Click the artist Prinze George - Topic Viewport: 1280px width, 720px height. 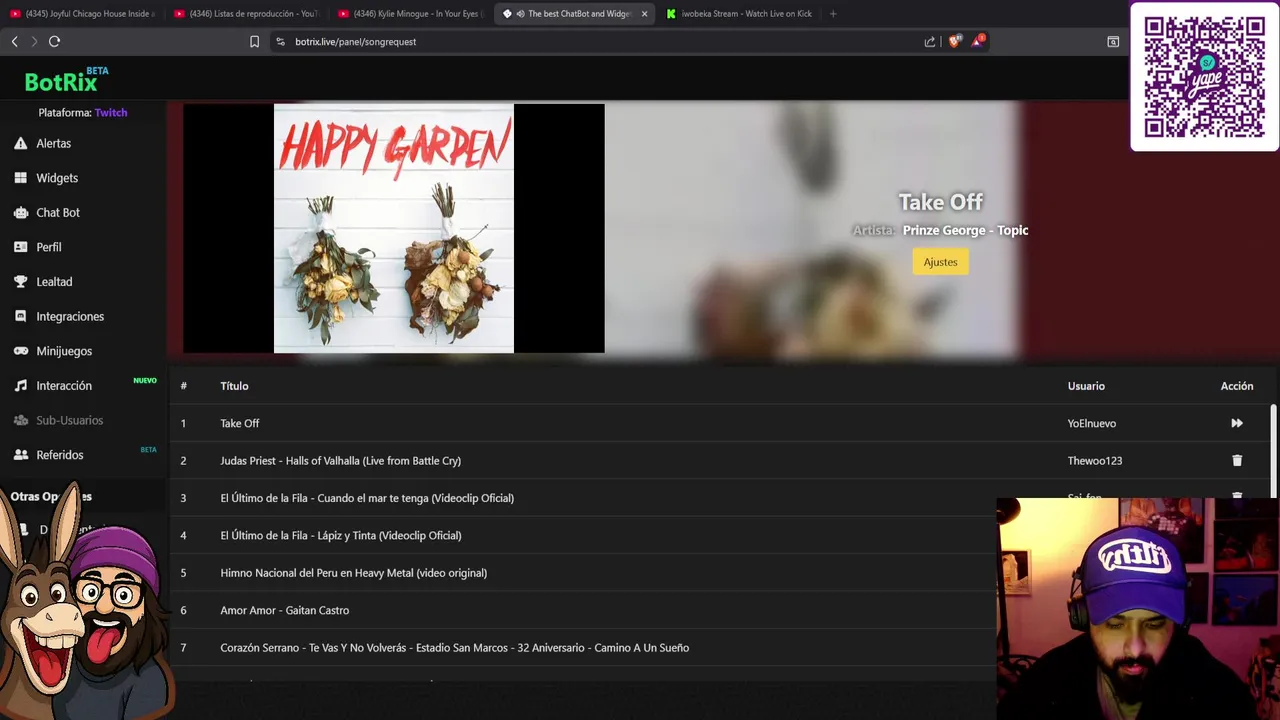965,230
